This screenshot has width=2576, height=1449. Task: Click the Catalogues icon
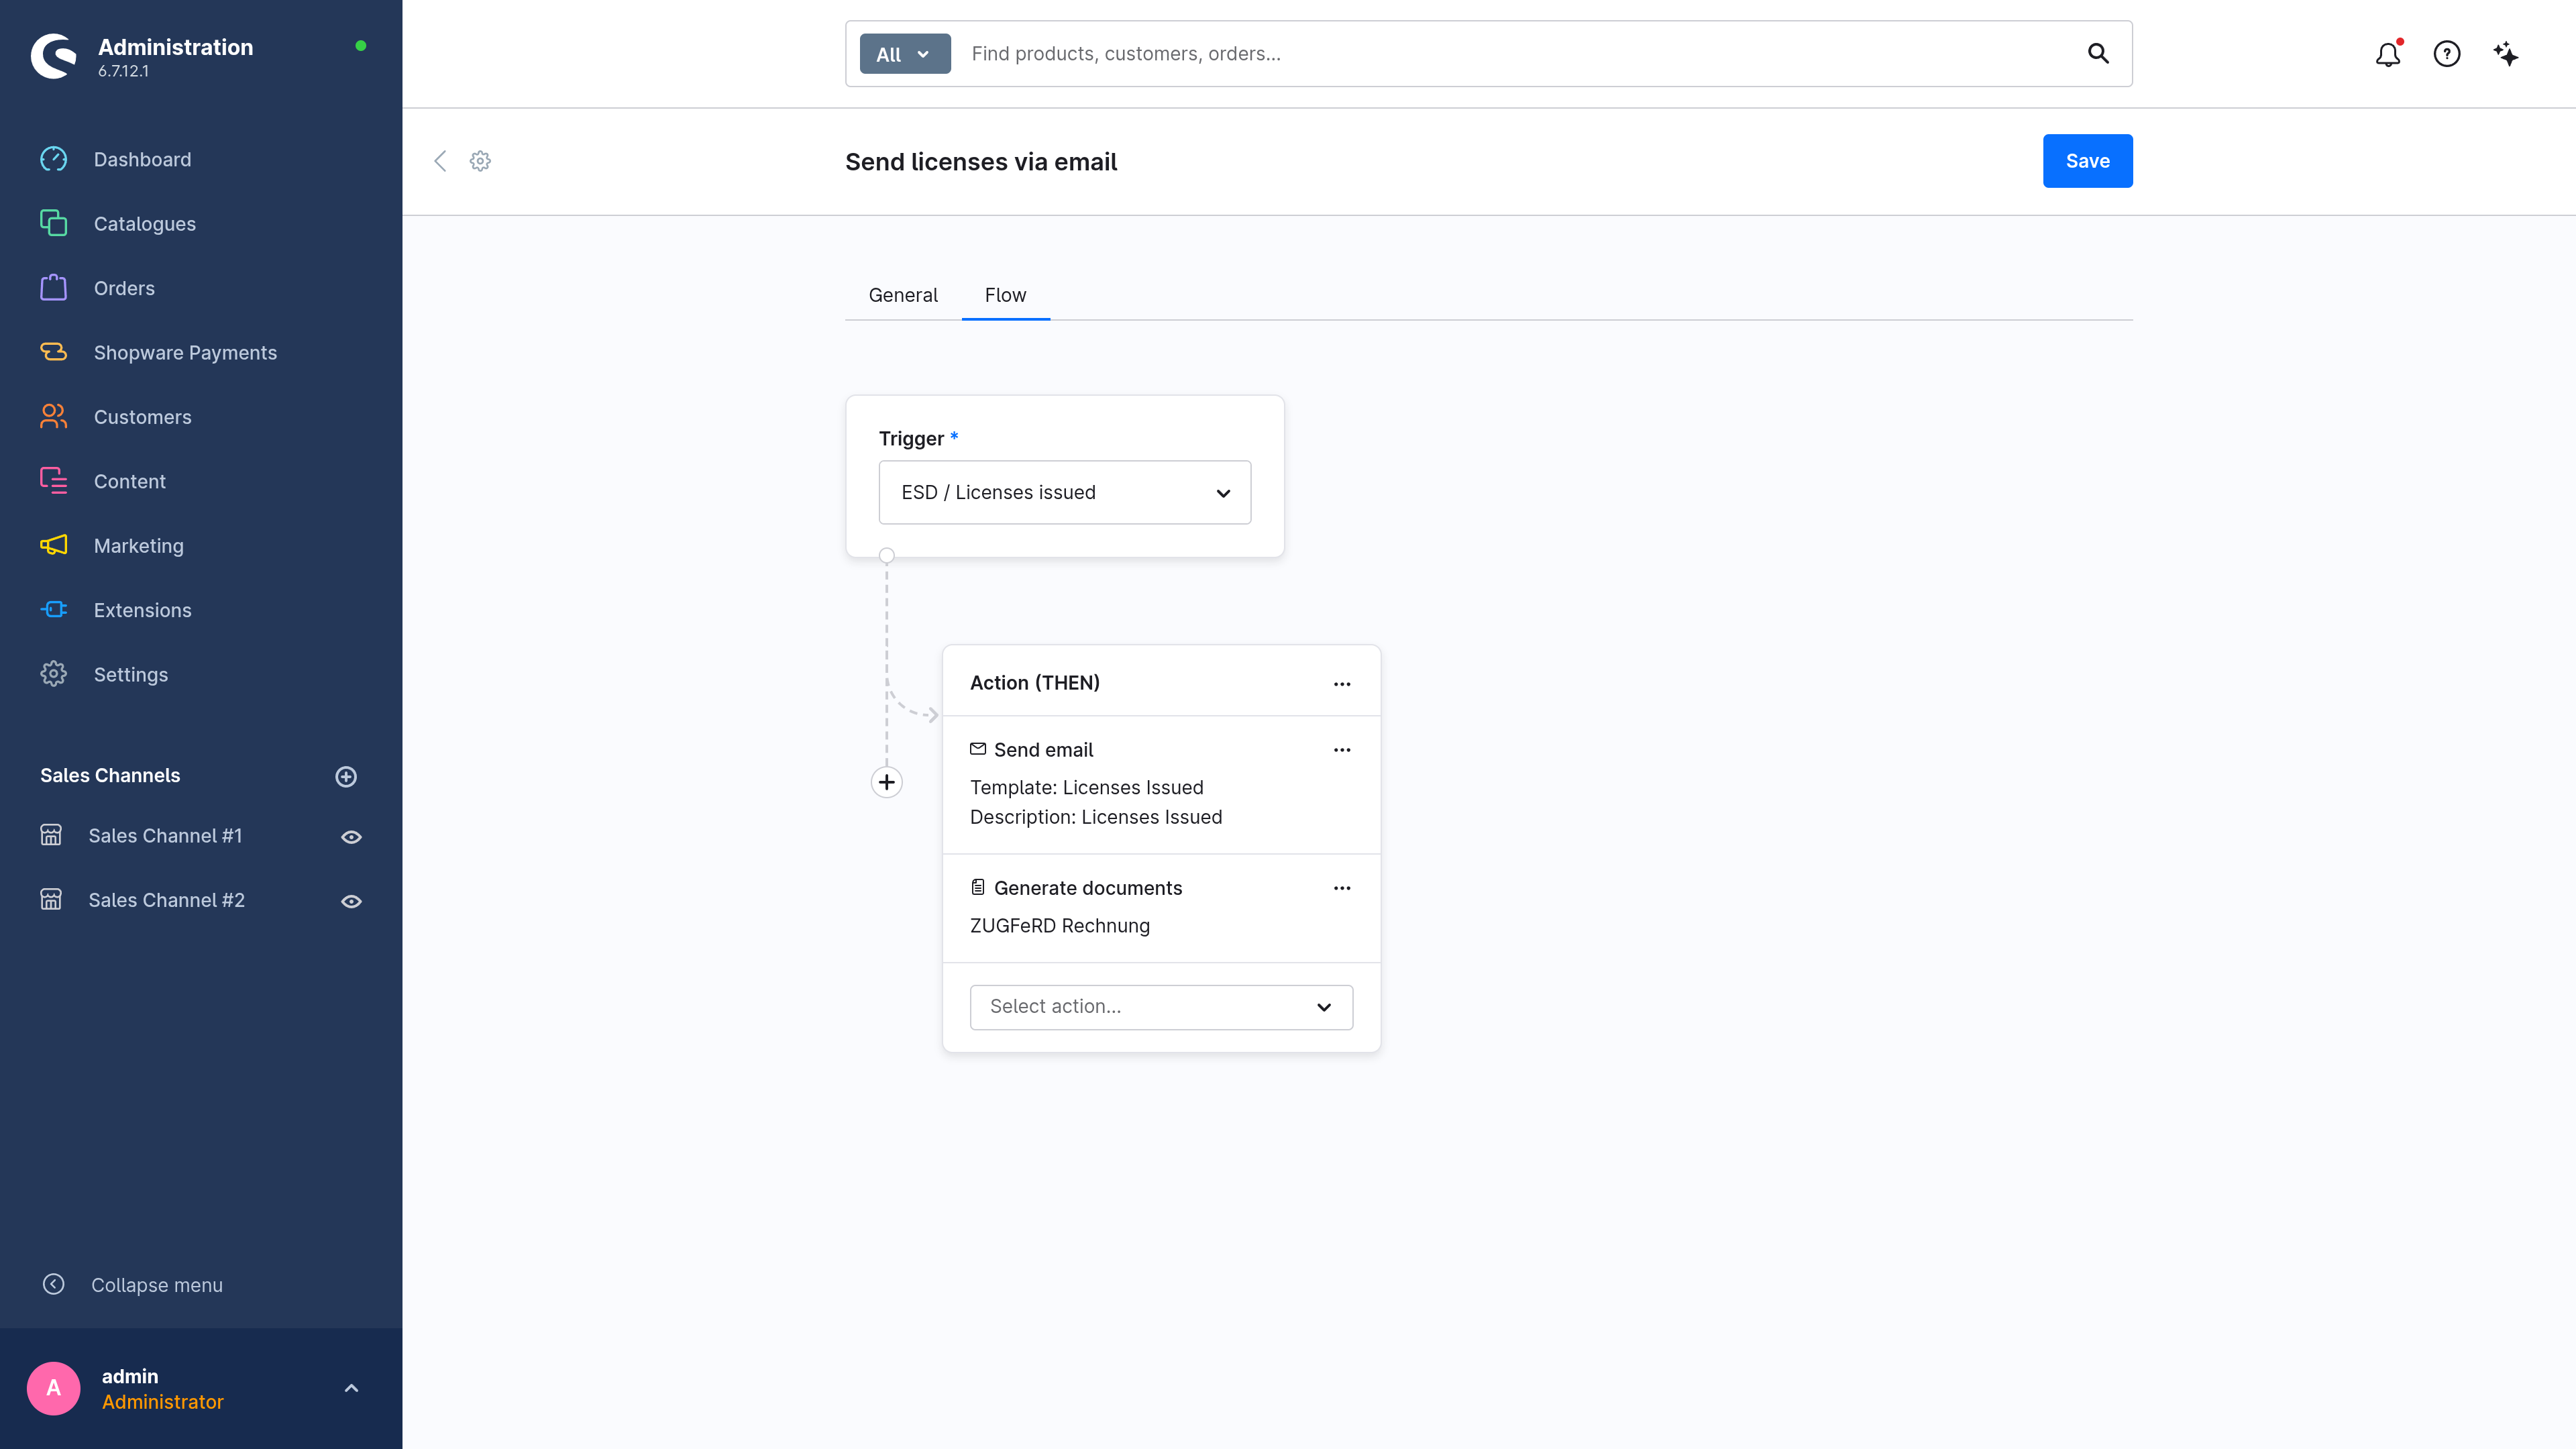[x=53, y=223]
